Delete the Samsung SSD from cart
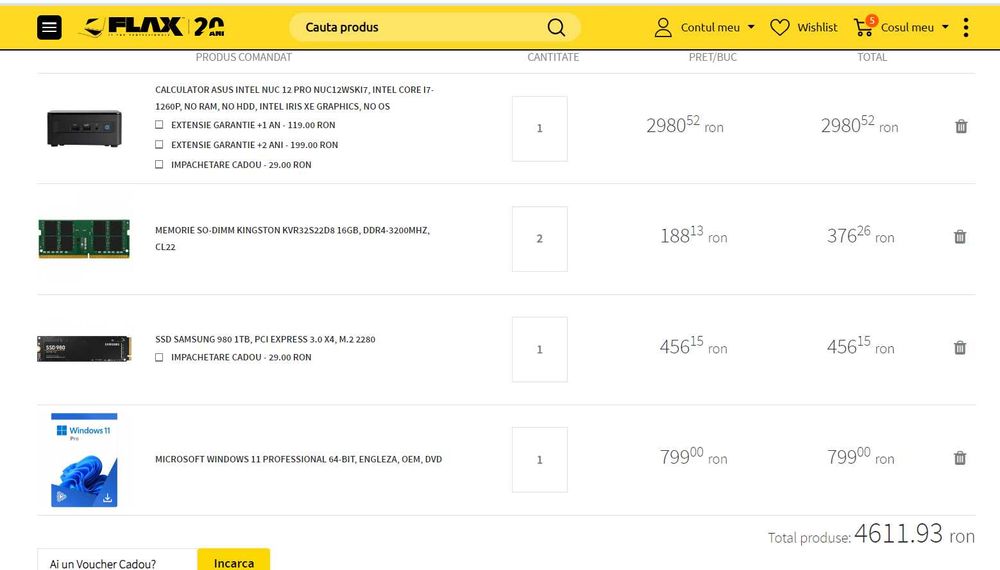The height and width of the screenshot is (570, 1000). 960,347
